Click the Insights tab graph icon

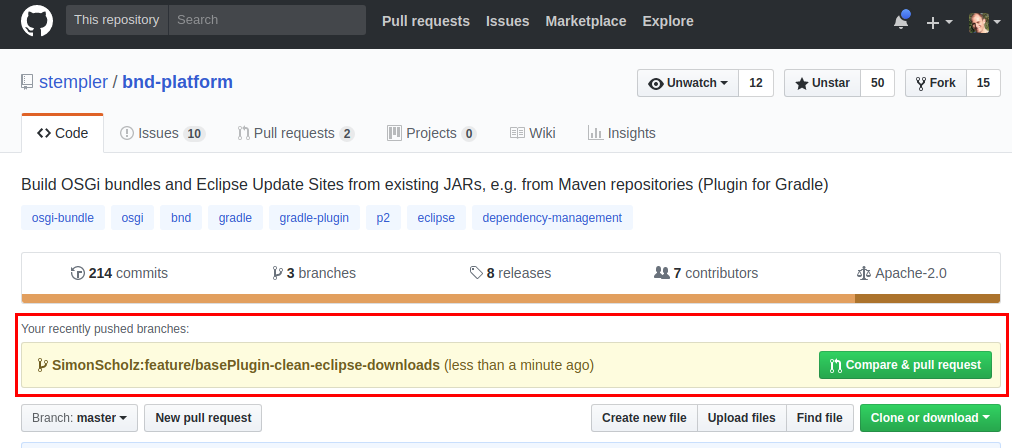pos(595,133)
